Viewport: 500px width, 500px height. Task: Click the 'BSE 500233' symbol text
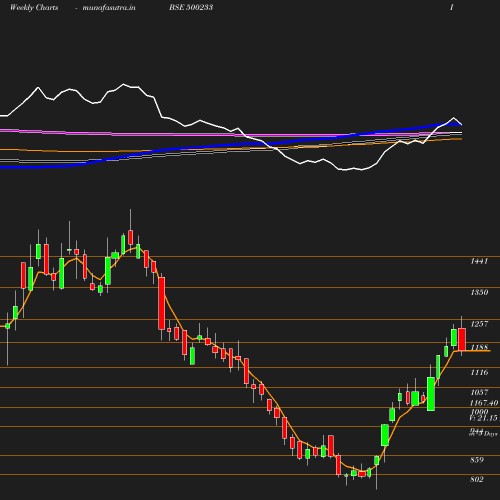tap(191, 7)
